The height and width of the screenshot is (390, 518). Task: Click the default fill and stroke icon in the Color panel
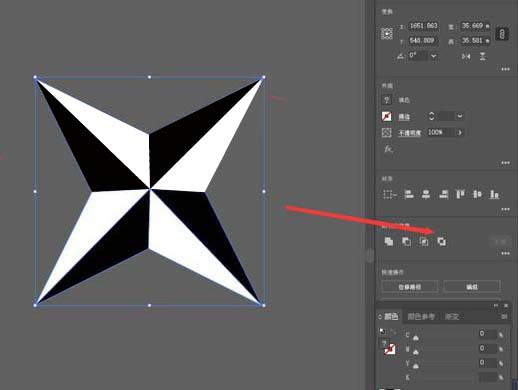point(382,331)
